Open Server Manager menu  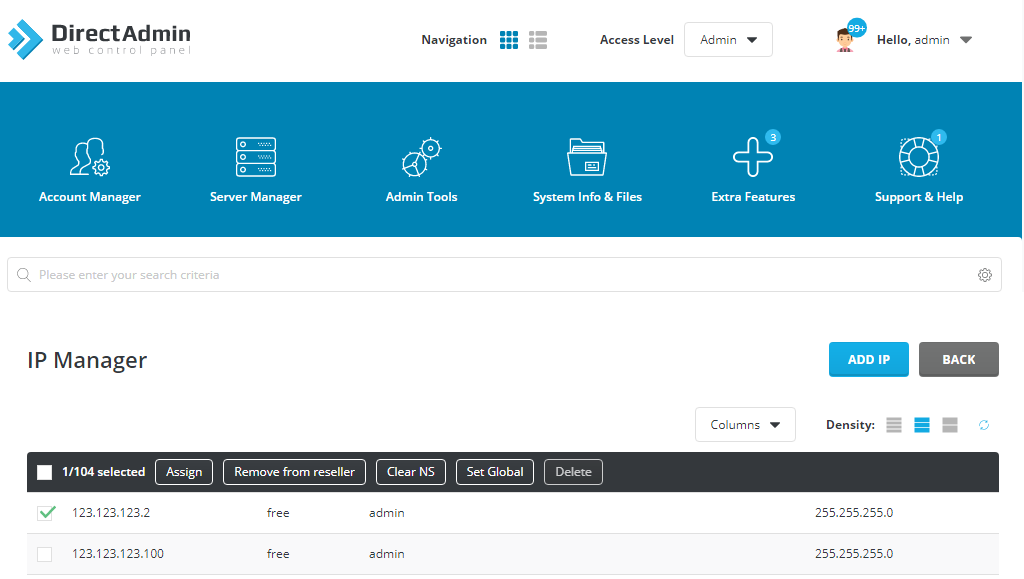[255, 170]
